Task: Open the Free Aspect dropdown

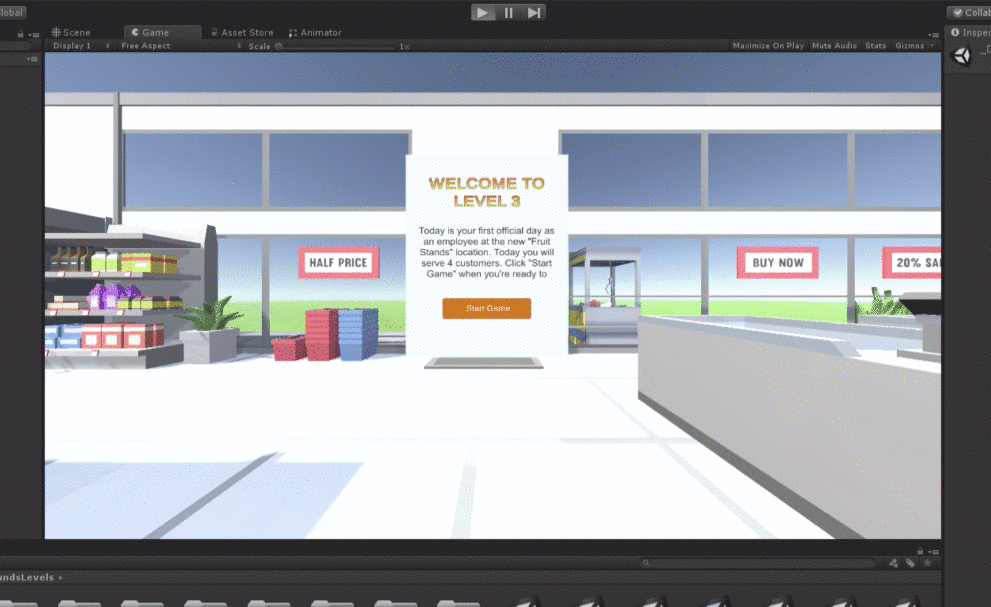Action: (150, 46)
